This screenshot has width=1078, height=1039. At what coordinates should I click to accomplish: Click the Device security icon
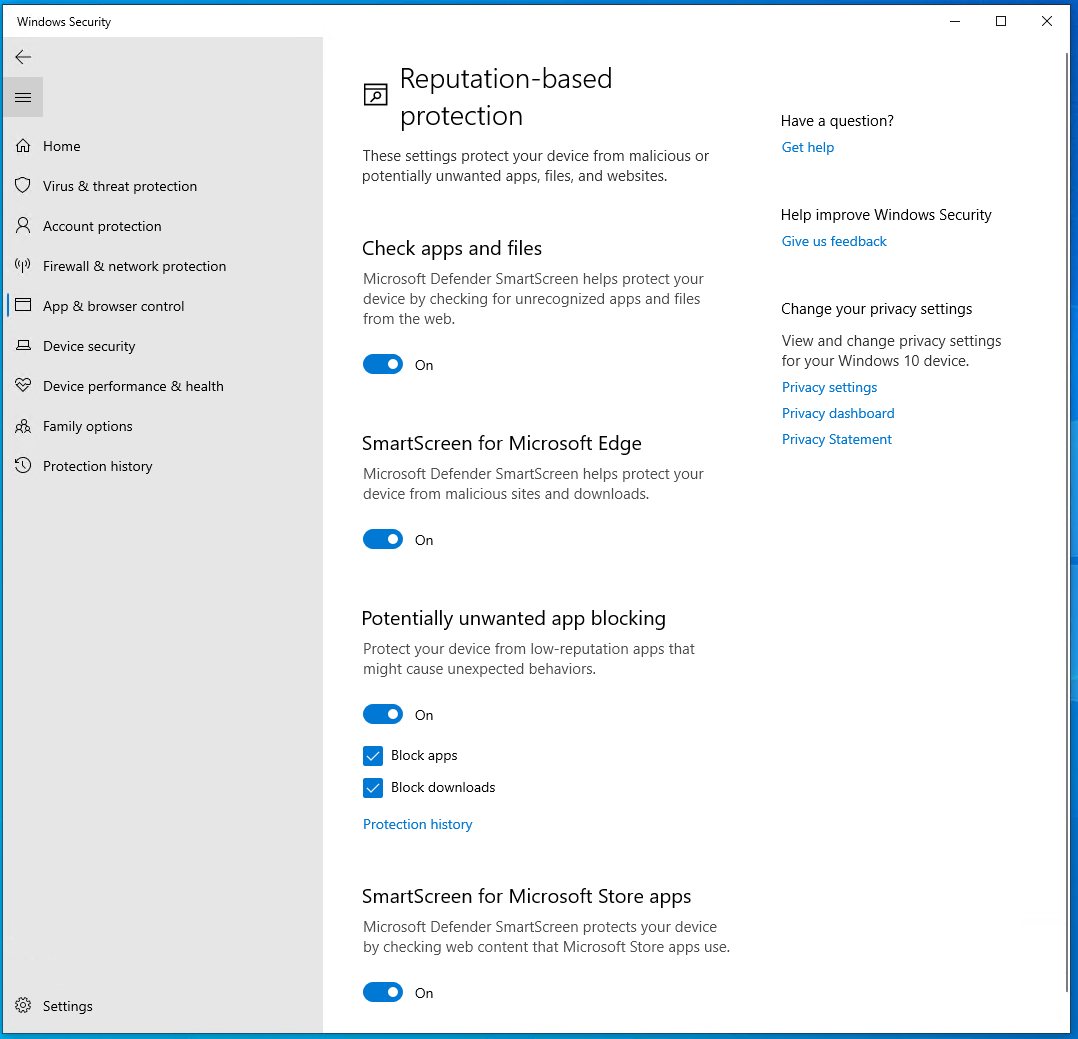point(23,346)
